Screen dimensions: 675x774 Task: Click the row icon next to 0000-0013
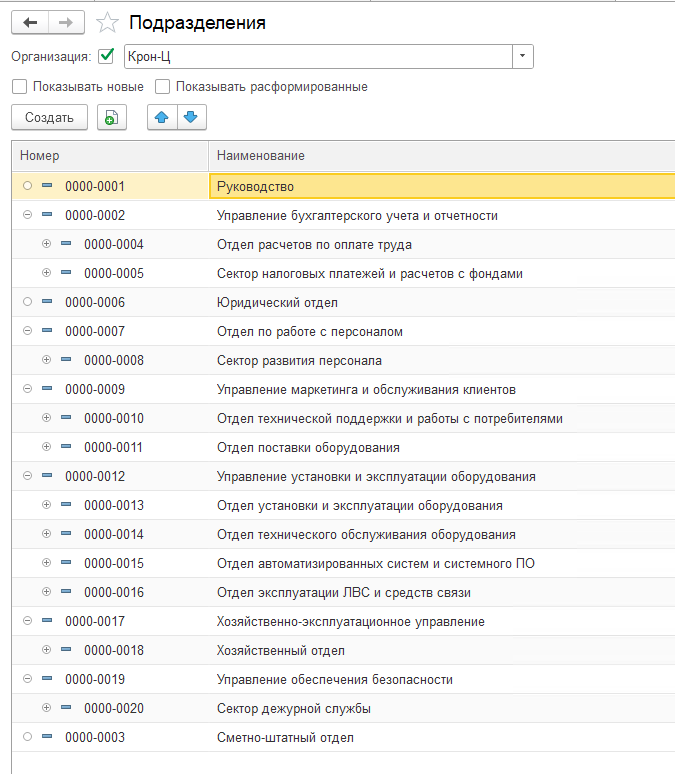66,505
